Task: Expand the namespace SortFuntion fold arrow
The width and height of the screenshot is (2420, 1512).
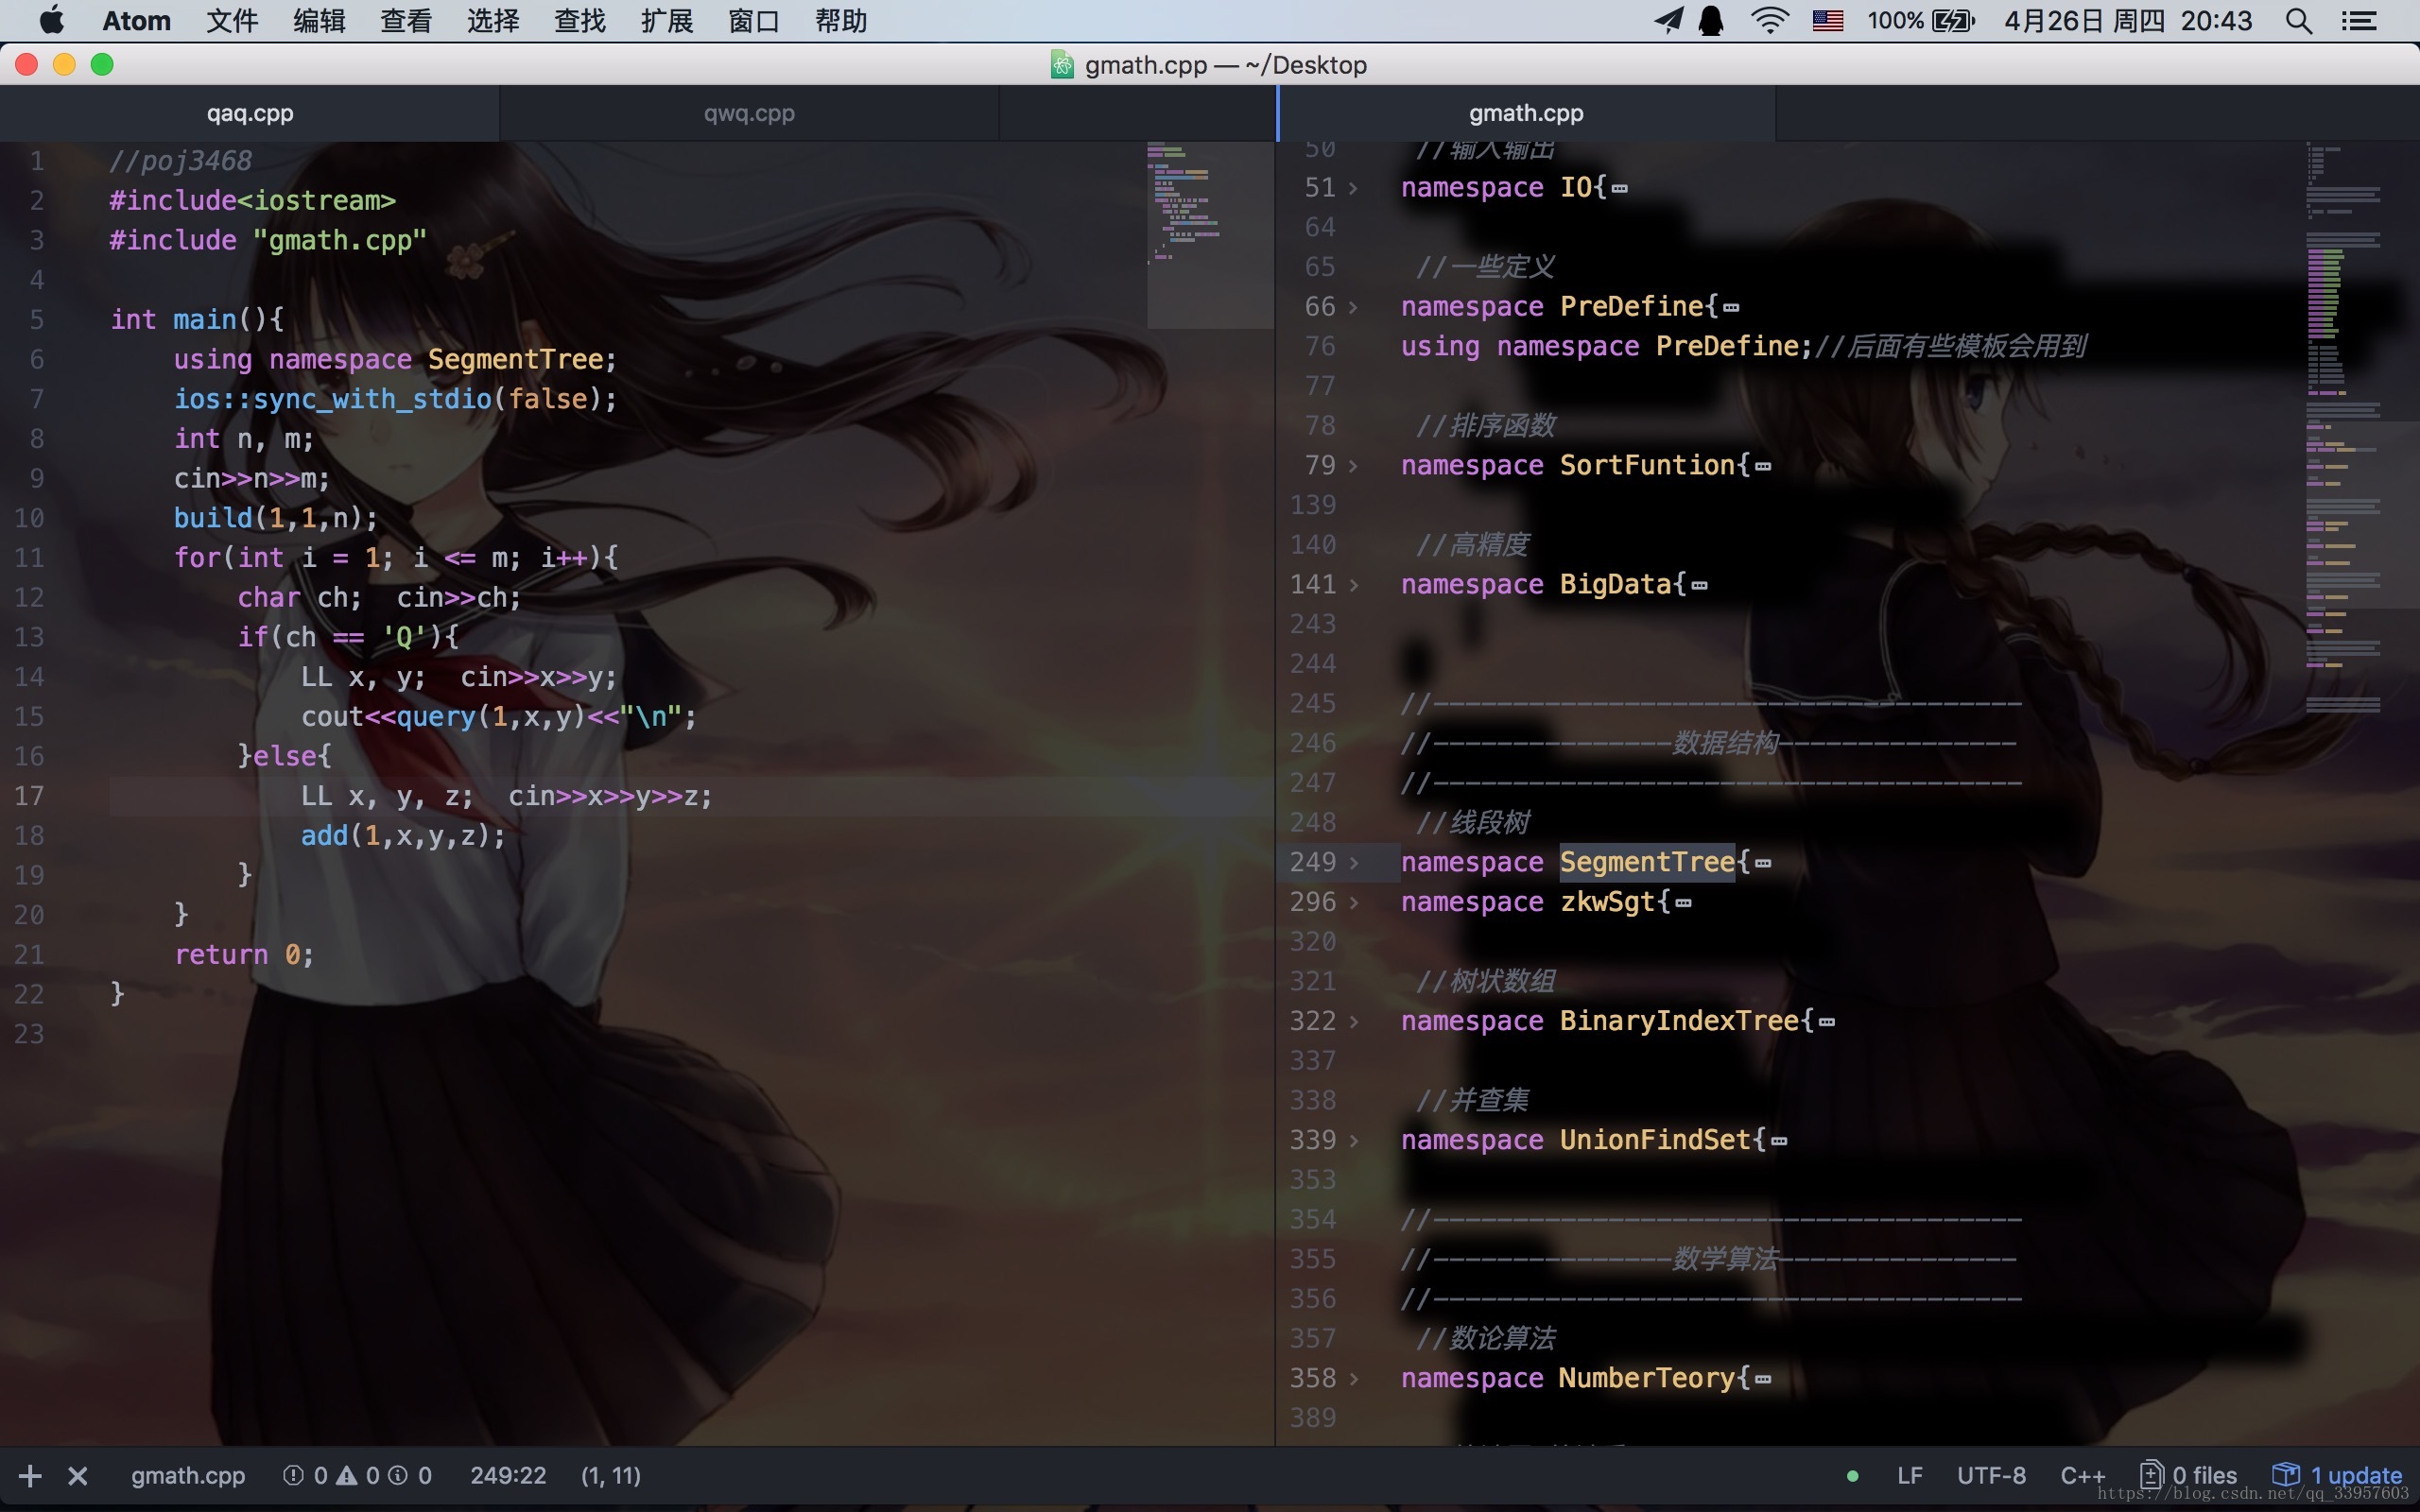Action: pyautogui.click(x=1353, y=466)
